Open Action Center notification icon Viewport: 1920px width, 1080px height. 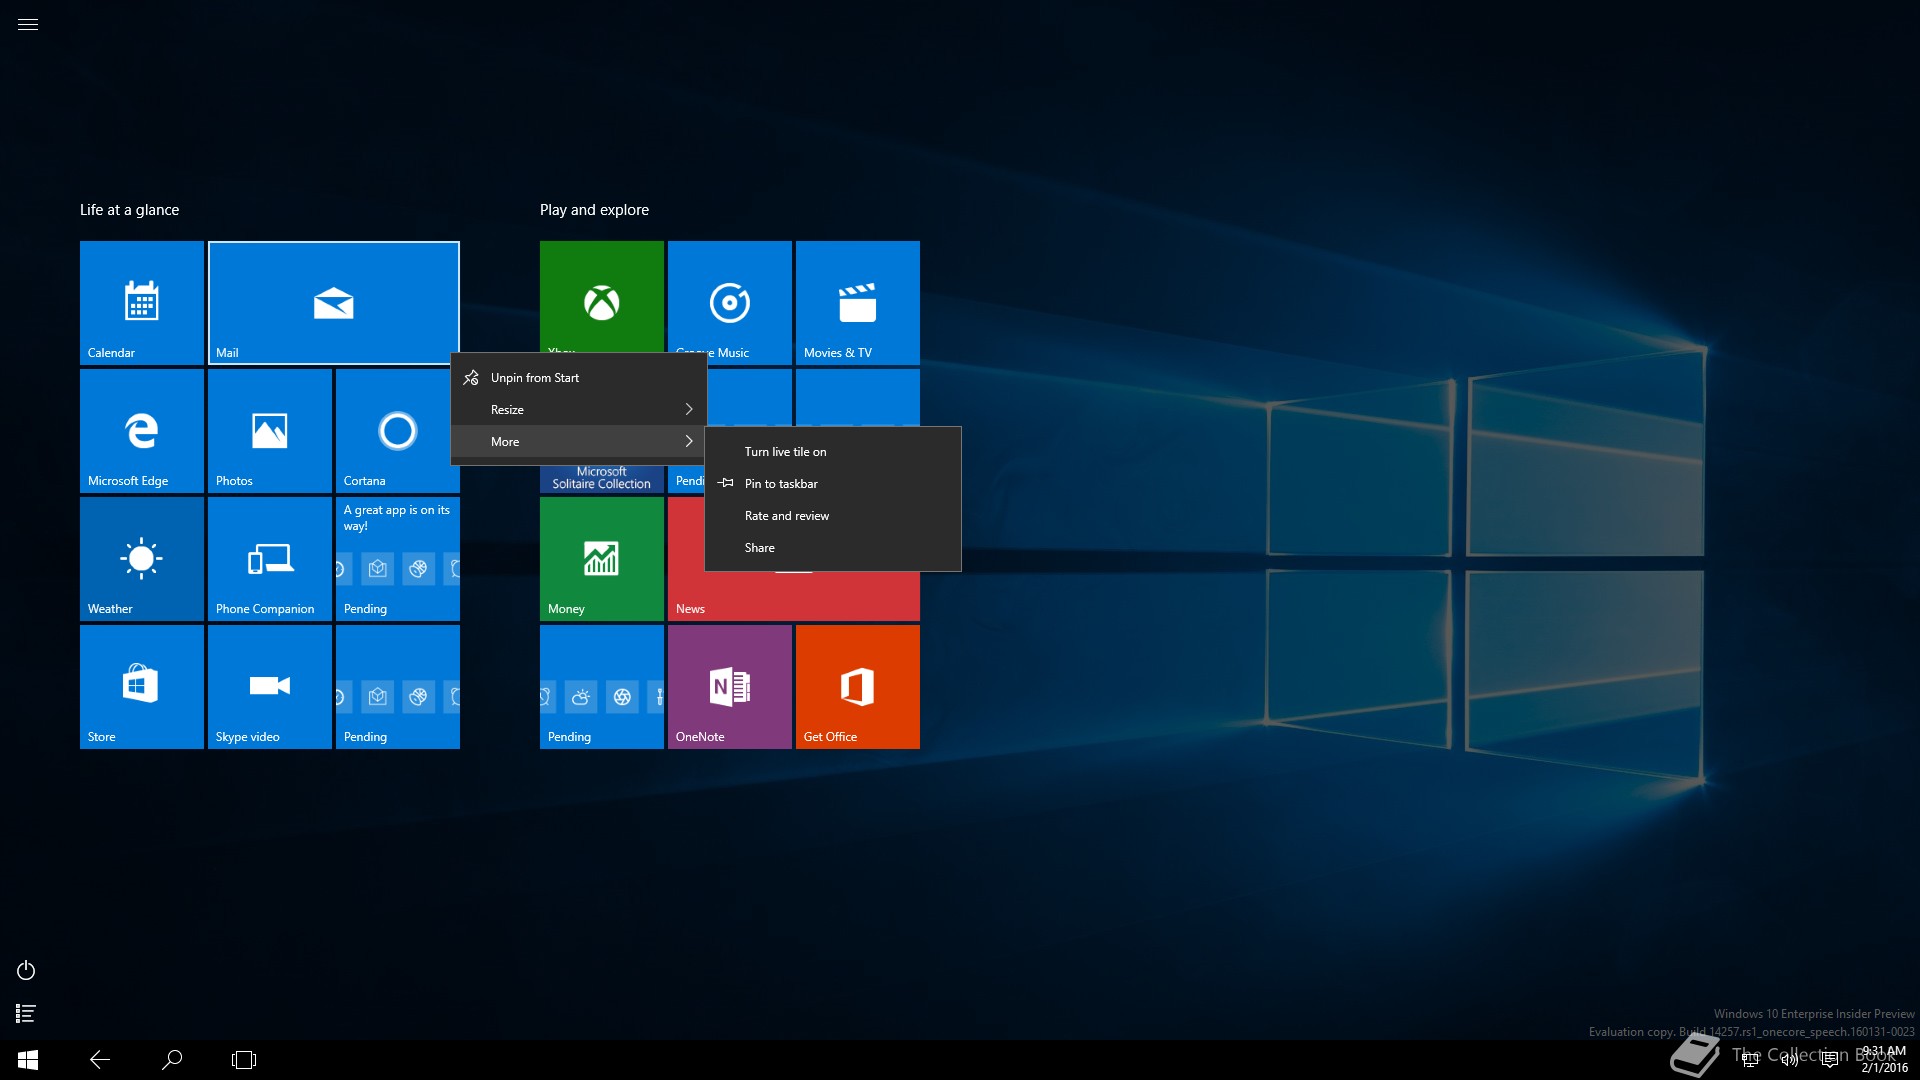coord(1830,1060)
